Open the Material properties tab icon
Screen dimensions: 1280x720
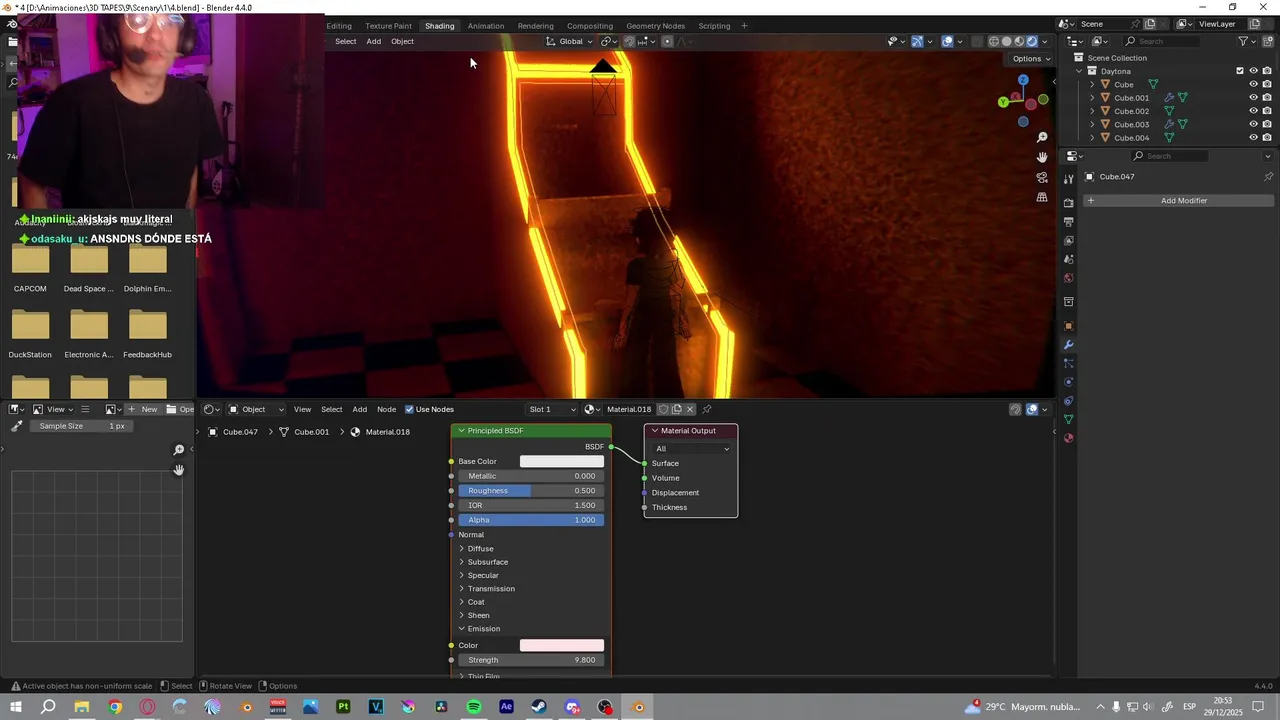1068,438
